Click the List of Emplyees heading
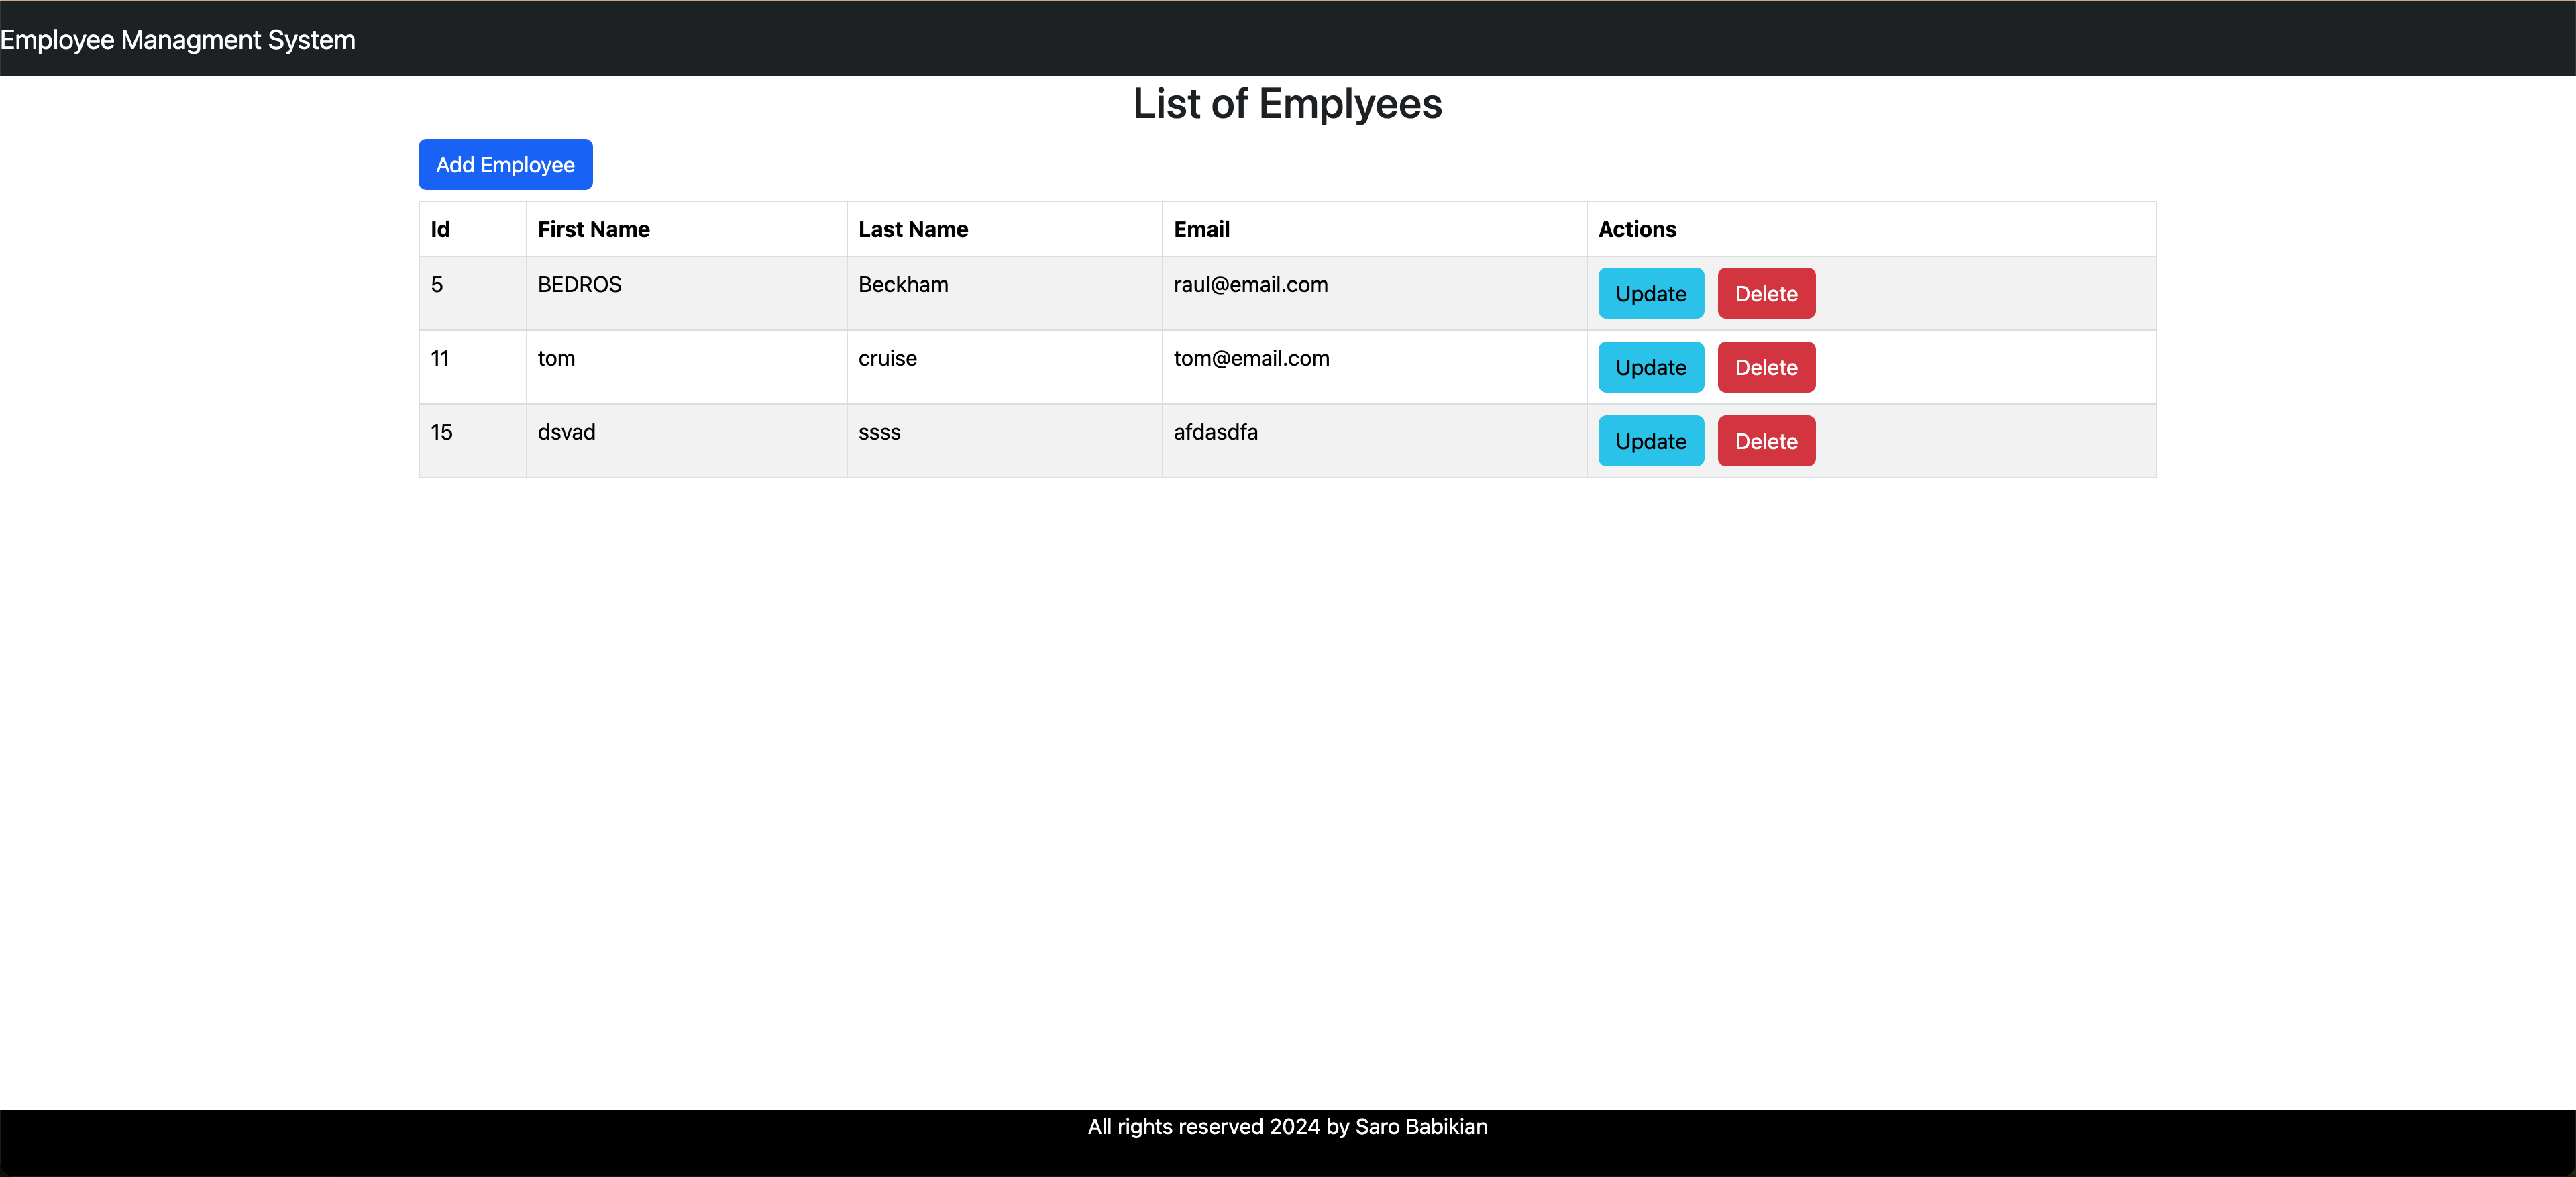The height and width of the screenshot is (1177, 2576). (1287, 103)
